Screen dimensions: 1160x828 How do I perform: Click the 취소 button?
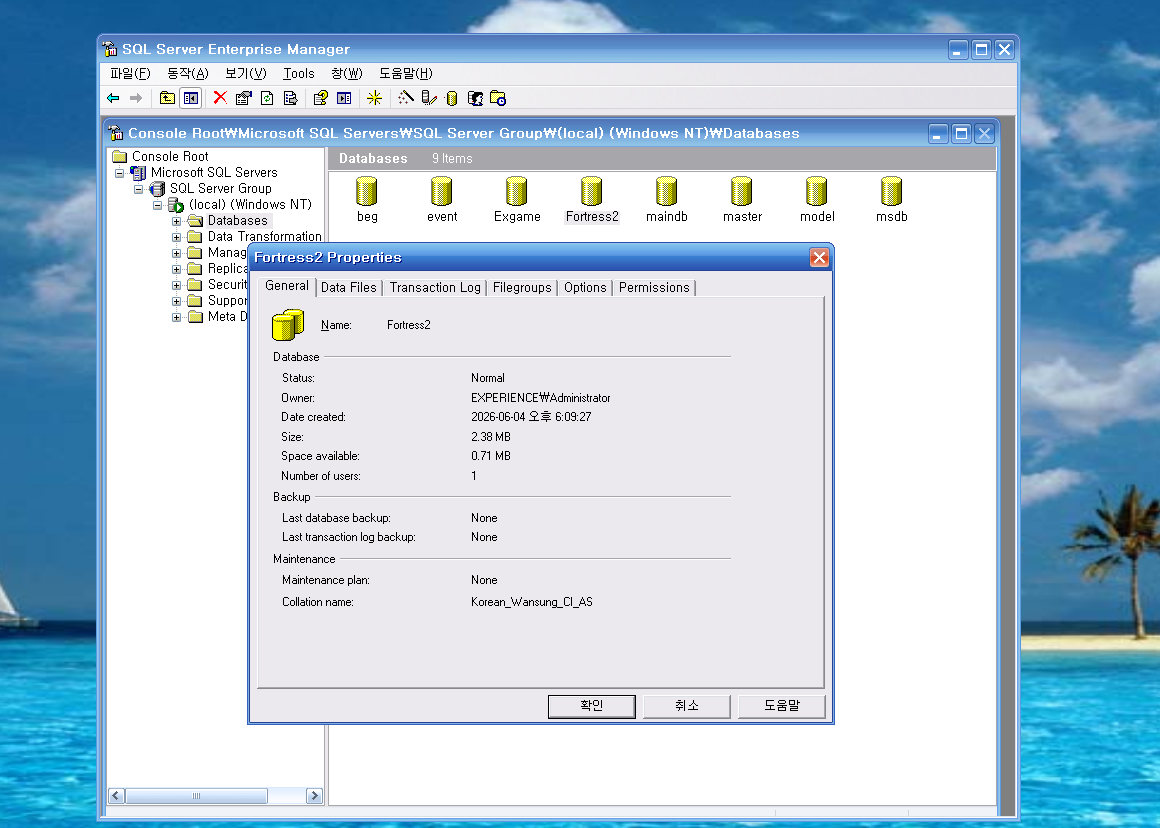pos(687,706)
